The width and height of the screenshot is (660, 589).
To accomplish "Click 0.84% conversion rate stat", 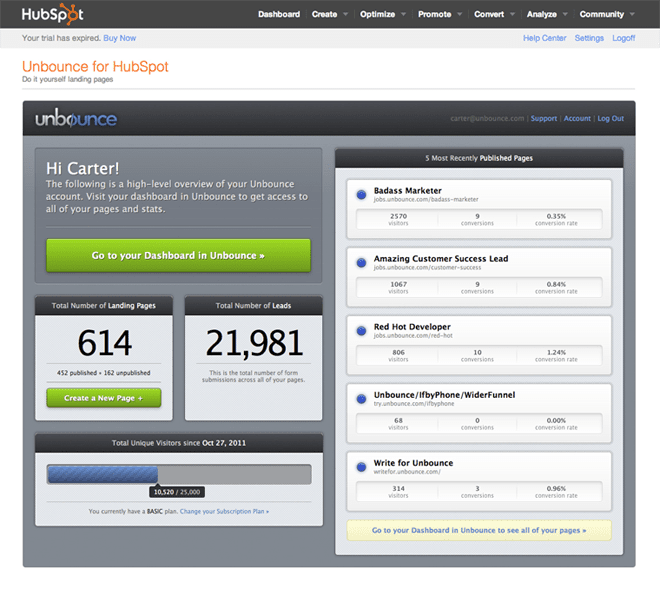I will tap(556, 287).
